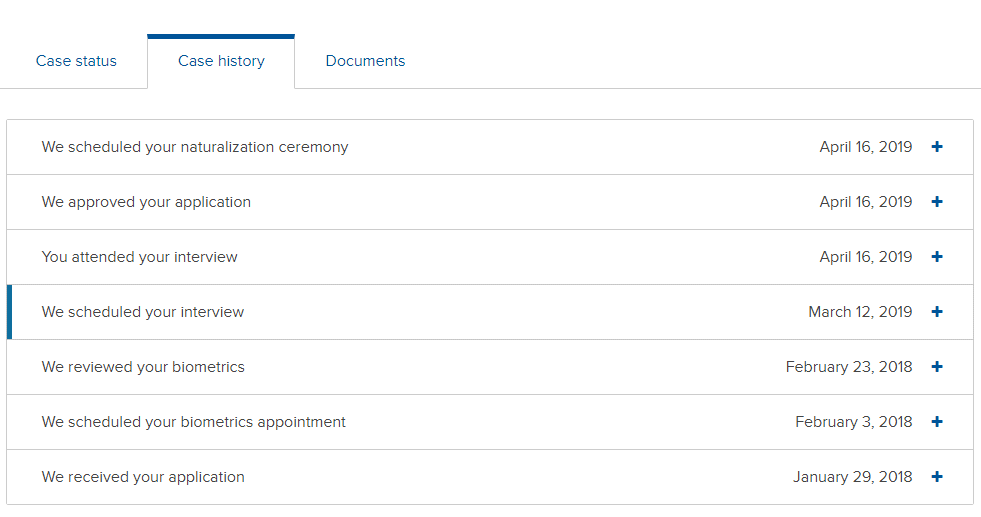Open "You attended your interview" history item

click(x=490, y=257)
